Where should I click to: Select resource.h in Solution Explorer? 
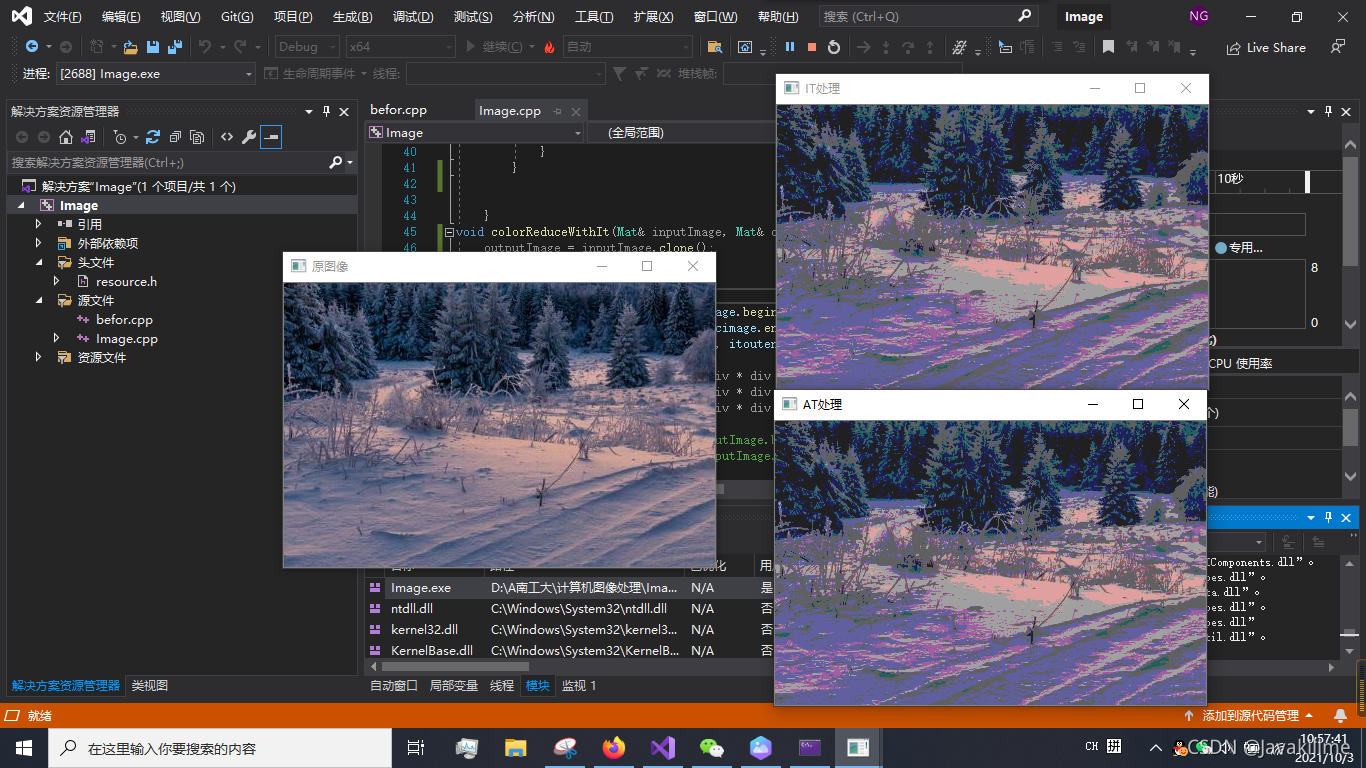(x=126, y=281)
